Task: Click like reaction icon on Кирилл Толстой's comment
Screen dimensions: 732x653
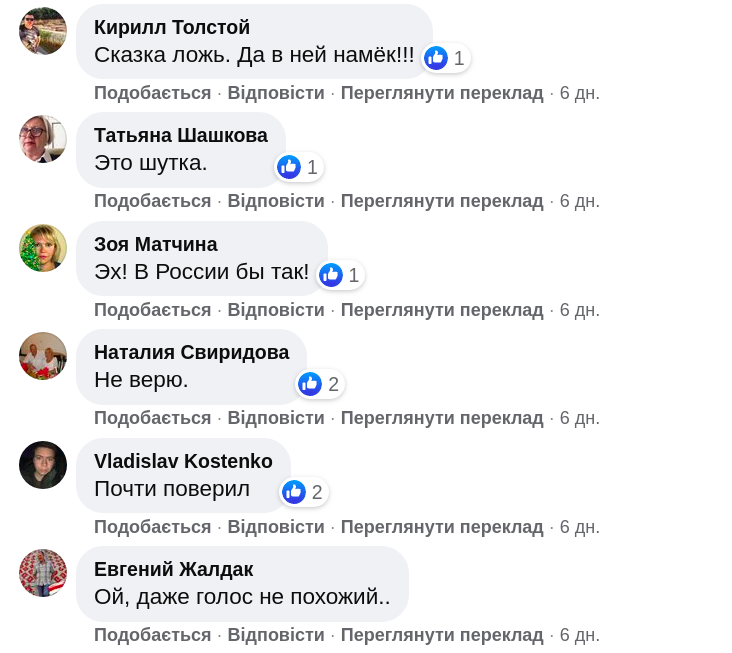Action: 436,58
